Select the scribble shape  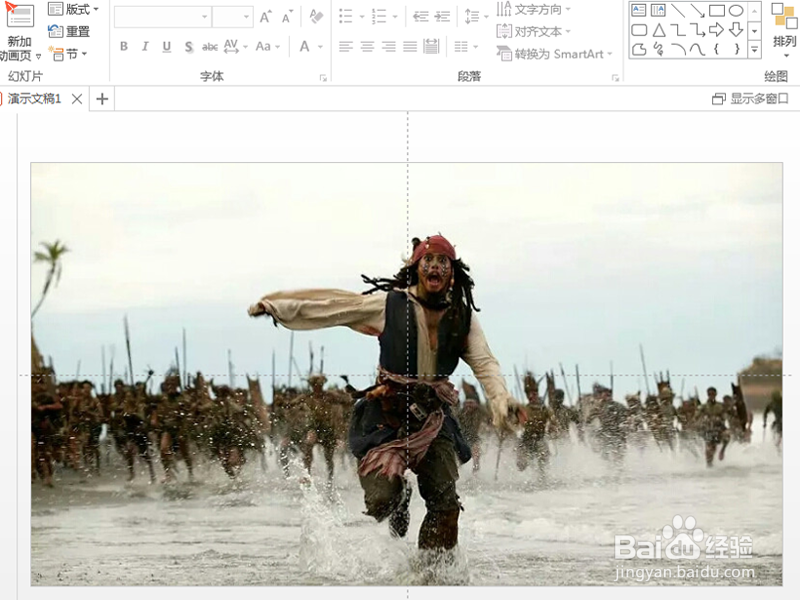[658, 49]
